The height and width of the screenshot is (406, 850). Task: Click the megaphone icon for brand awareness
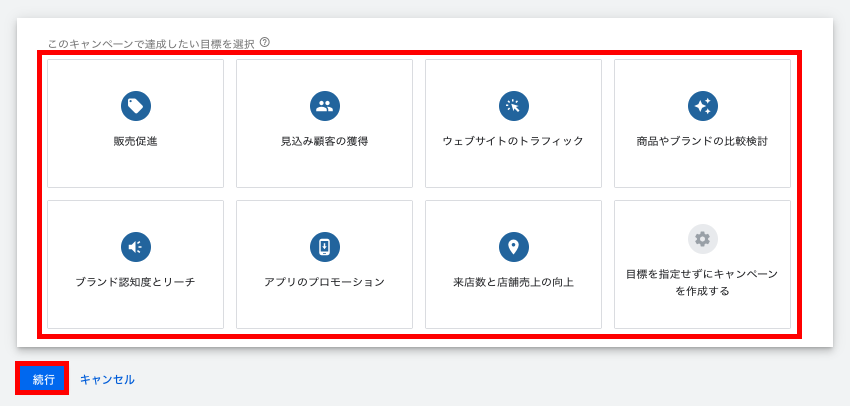(x=135, y=247)
